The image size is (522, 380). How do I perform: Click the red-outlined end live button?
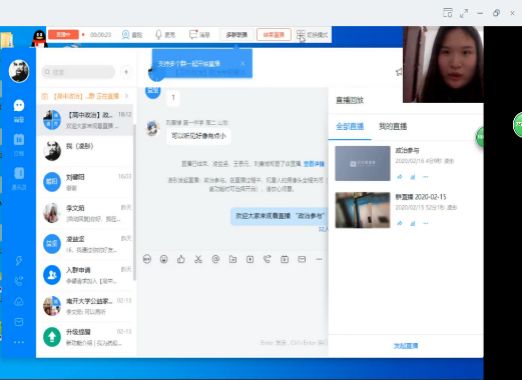pyautogui.click(x=274, y=35)
